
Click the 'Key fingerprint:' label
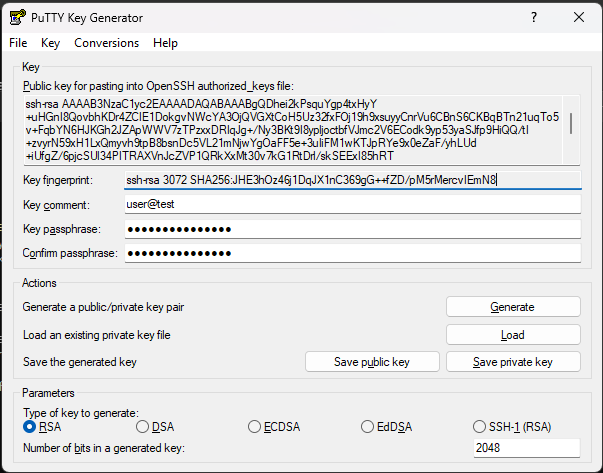point(58,180)
